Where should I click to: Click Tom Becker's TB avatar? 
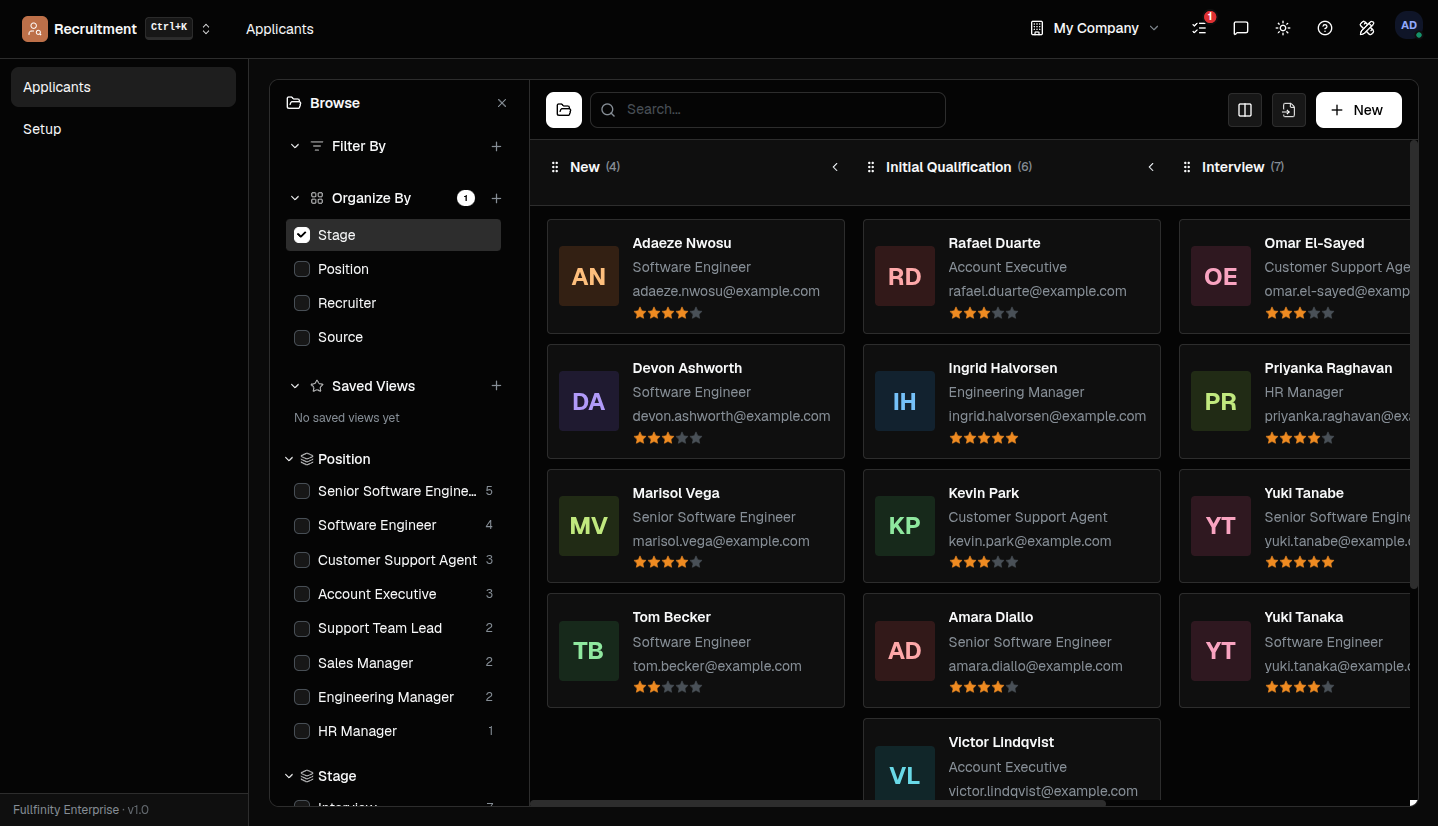point(589,651)
